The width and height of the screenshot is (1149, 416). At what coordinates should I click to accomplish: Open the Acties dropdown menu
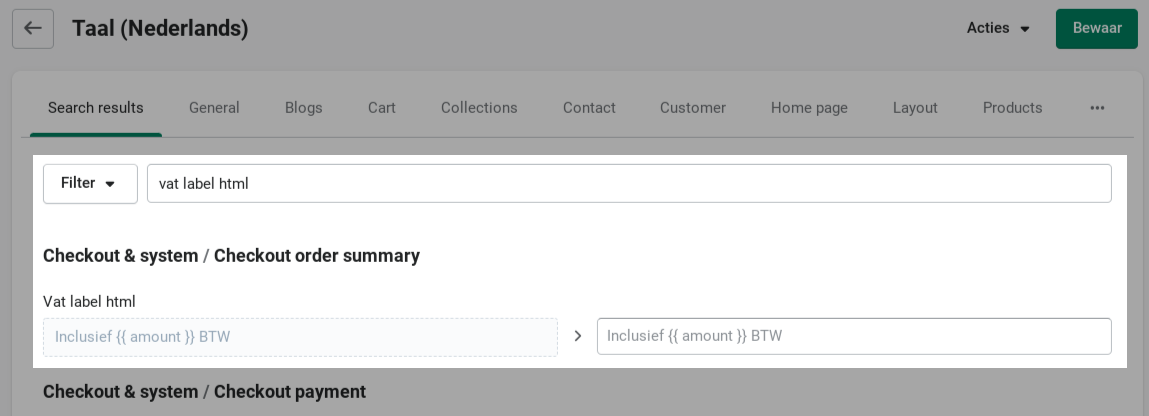click(998, 29)
